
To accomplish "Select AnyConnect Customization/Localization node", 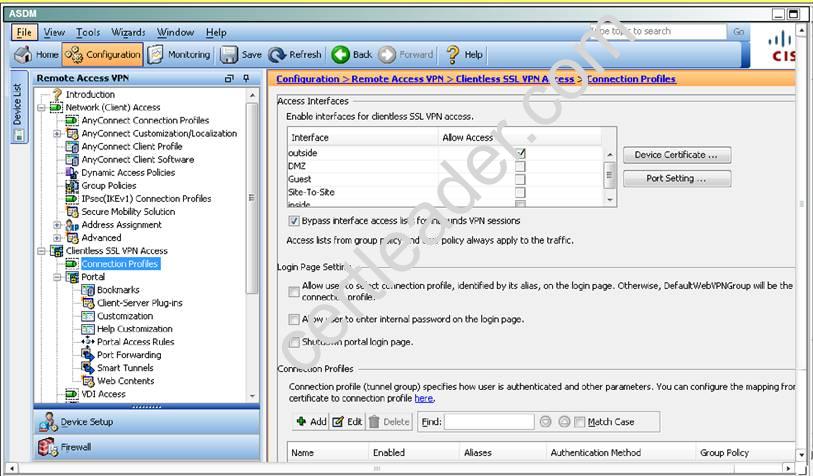I will pyautogui.click(x=159, y=133).
